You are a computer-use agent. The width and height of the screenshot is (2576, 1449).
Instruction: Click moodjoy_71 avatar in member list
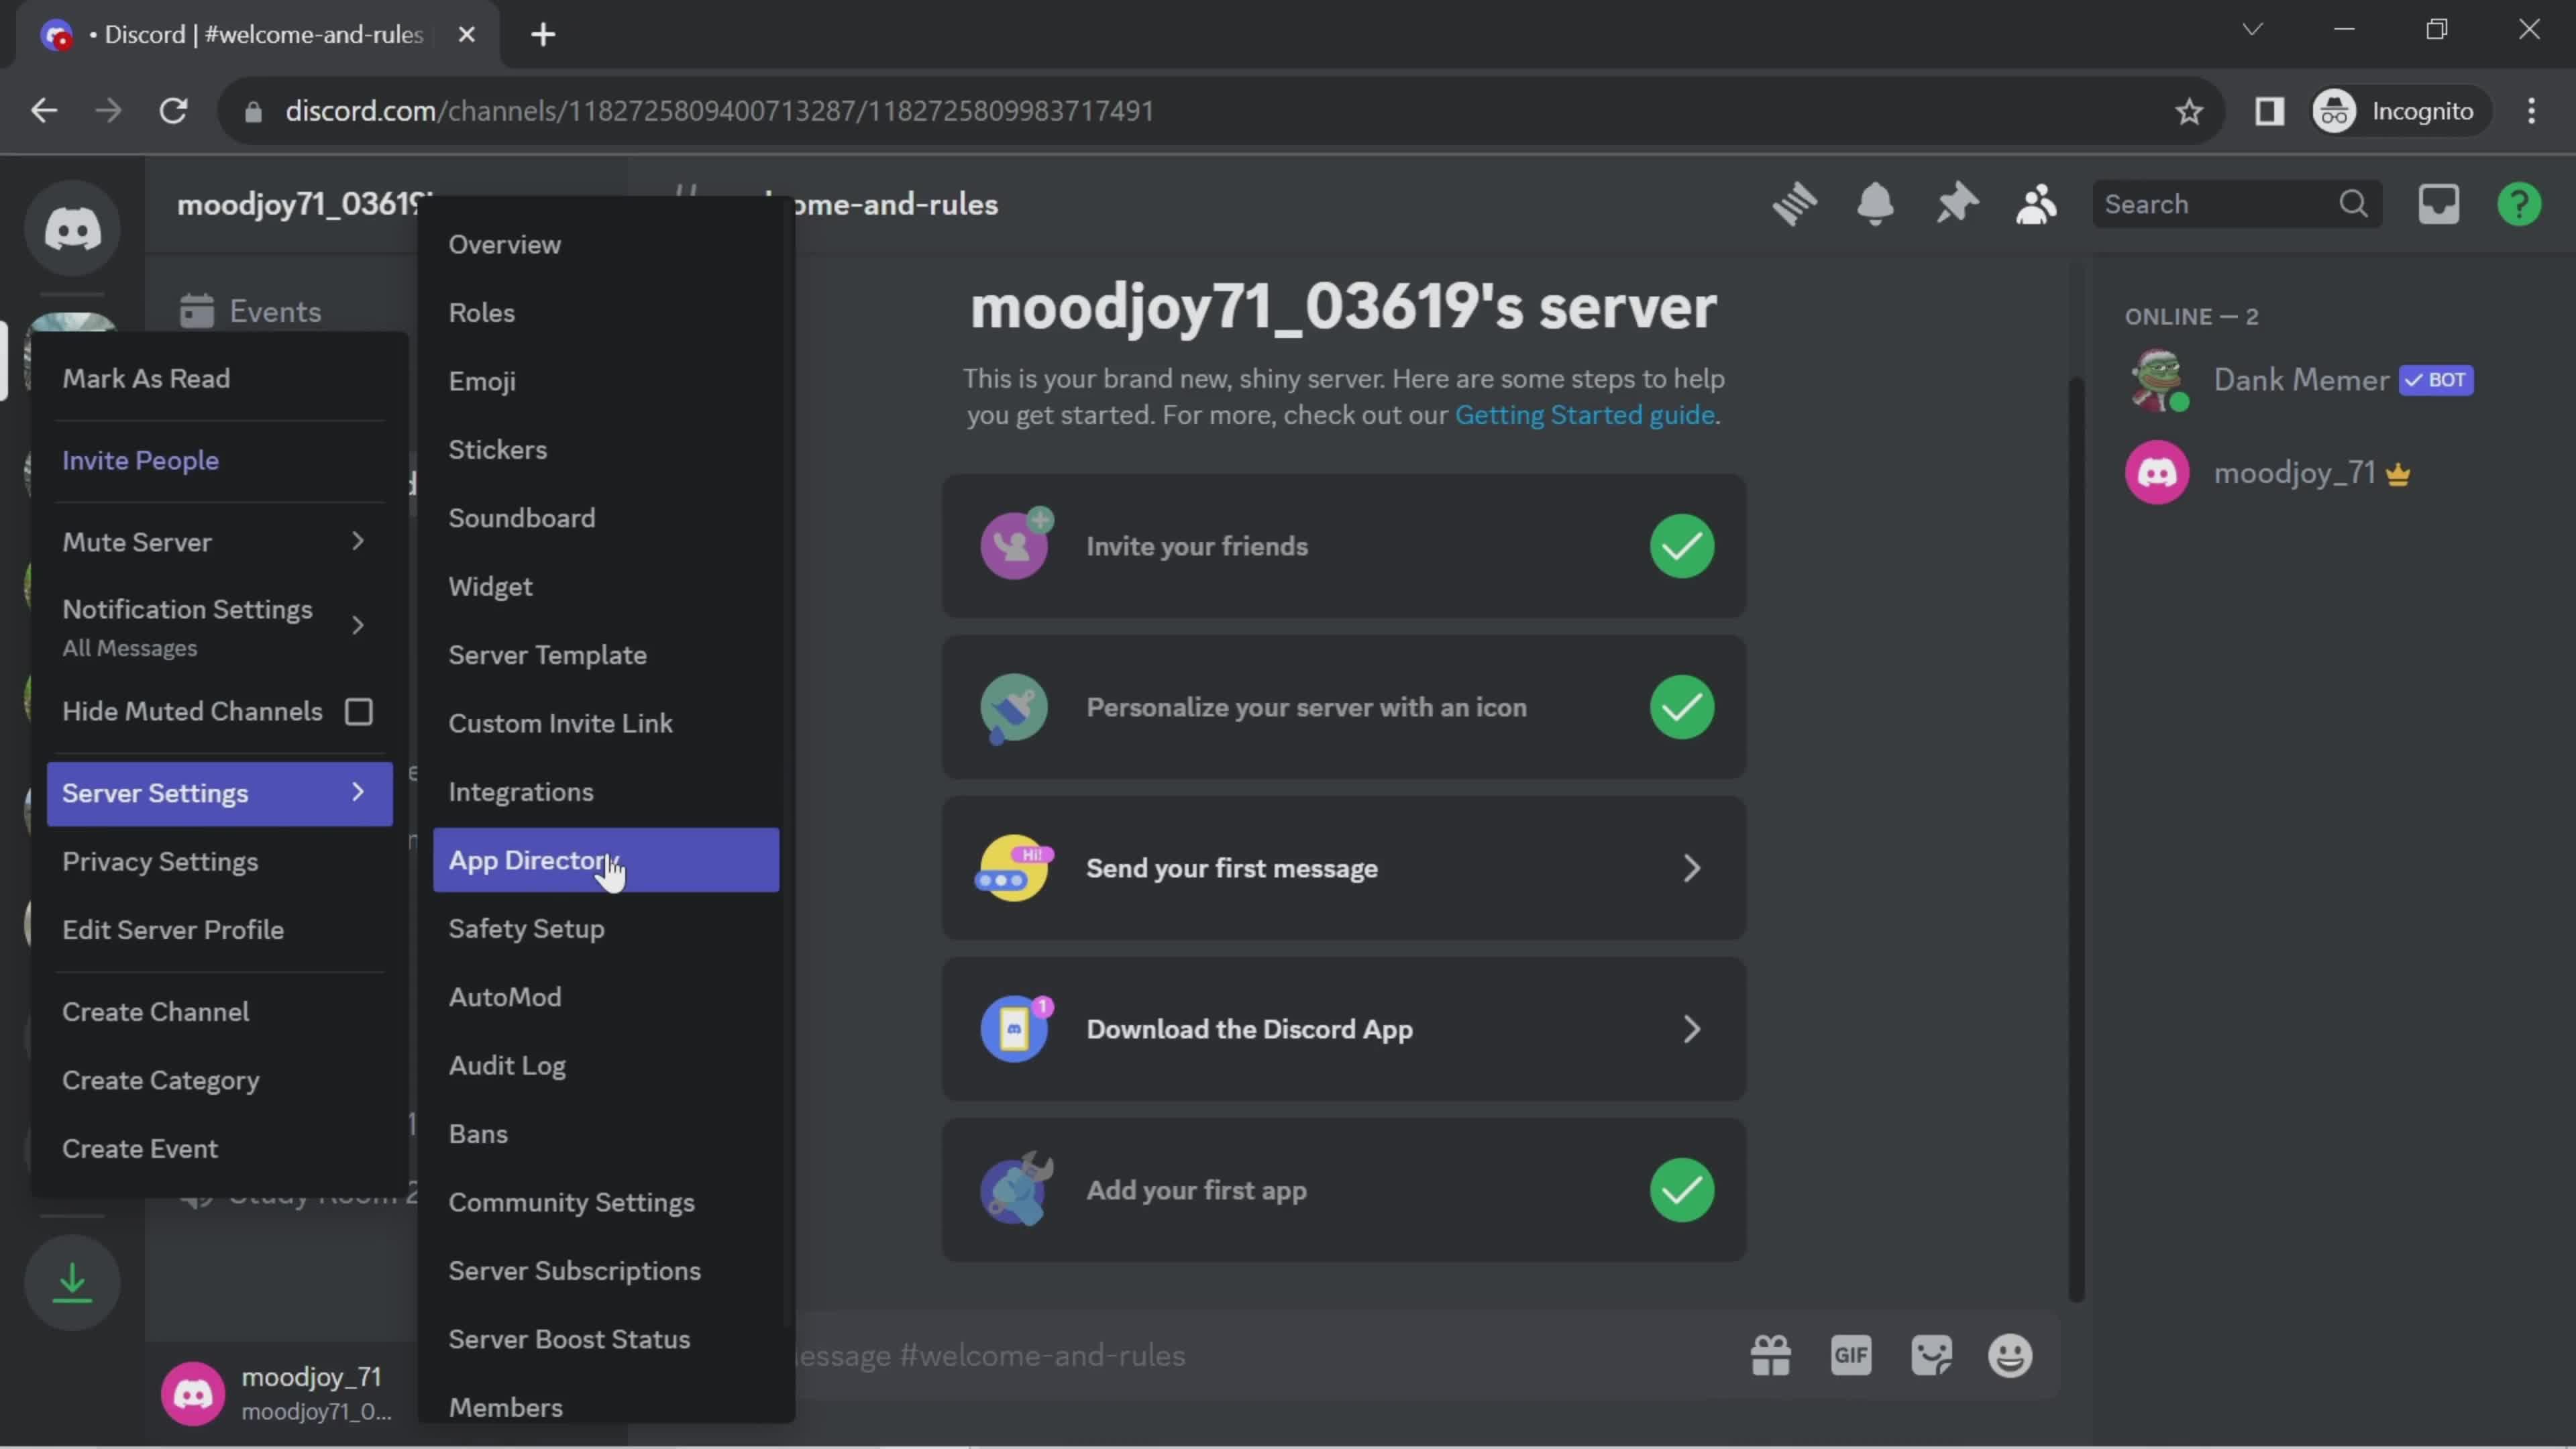pos(2157,472)
